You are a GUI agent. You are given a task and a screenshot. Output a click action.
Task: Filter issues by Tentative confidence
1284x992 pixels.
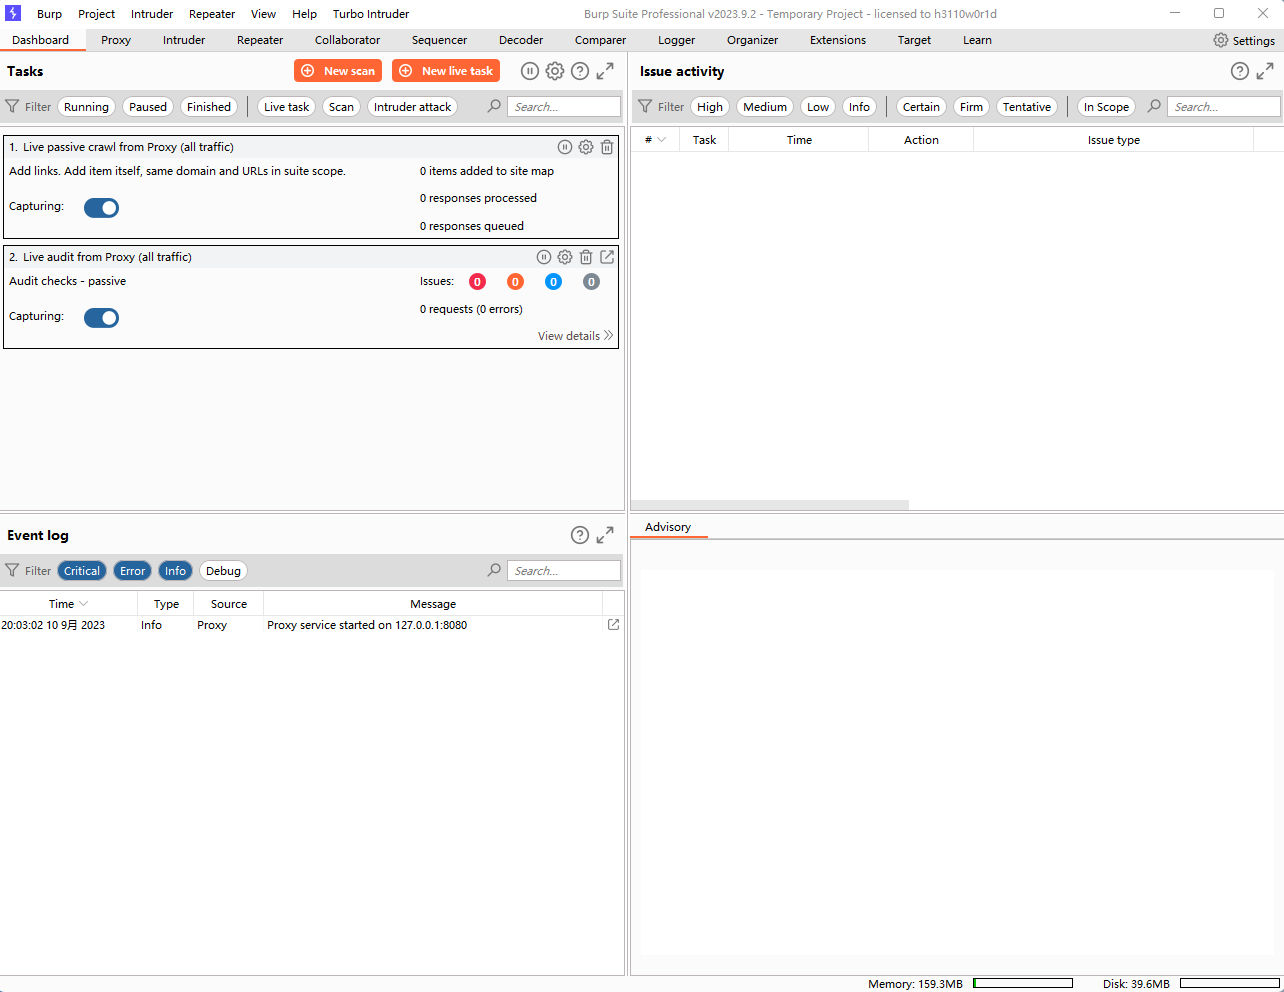point(1027,107)
